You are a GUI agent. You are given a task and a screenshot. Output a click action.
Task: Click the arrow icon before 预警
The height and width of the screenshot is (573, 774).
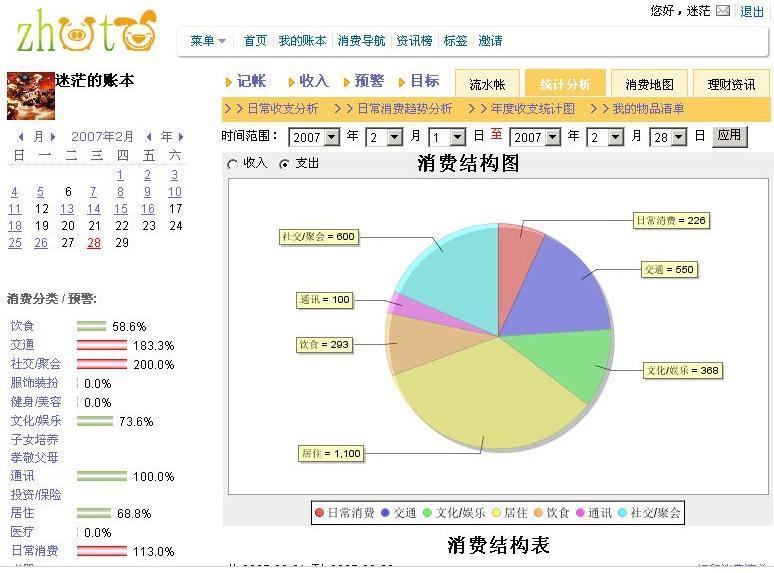(x=347, y=82)
